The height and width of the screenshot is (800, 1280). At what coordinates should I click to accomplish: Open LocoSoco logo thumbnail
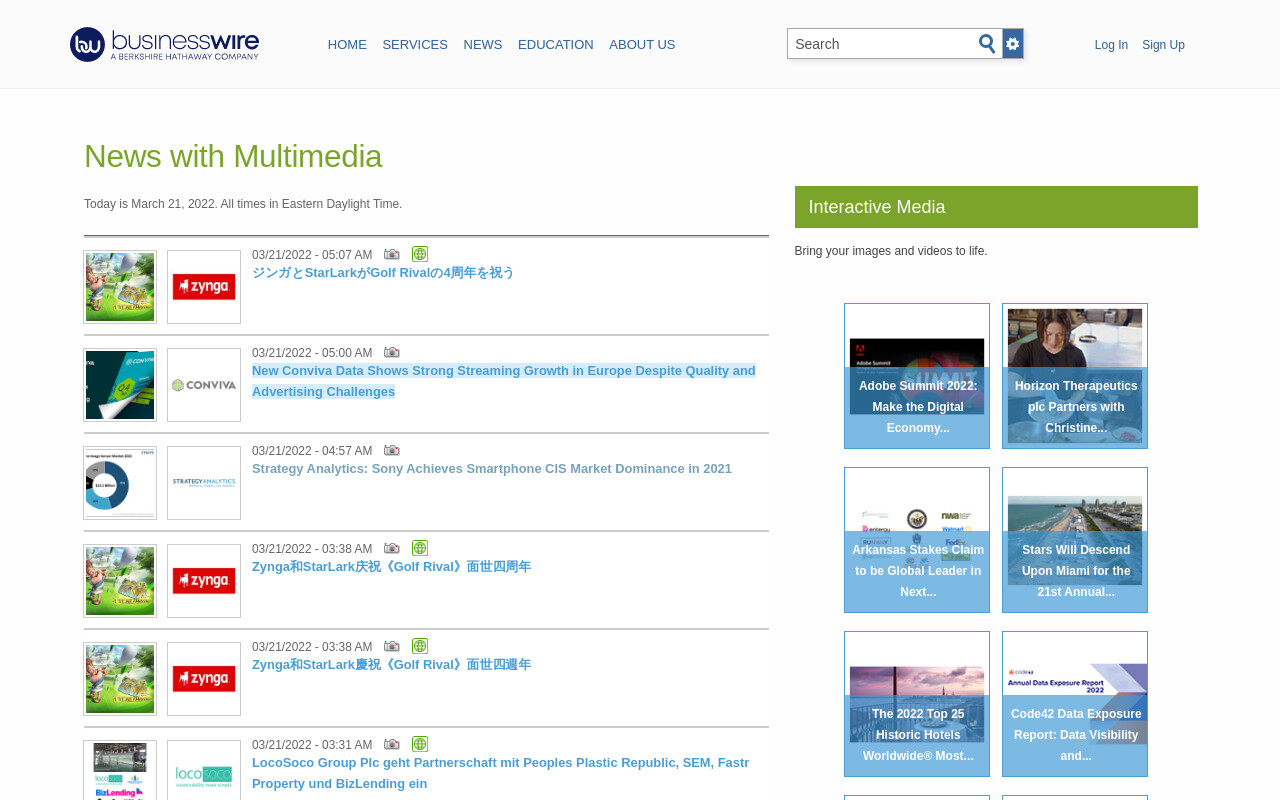(204, 770)
